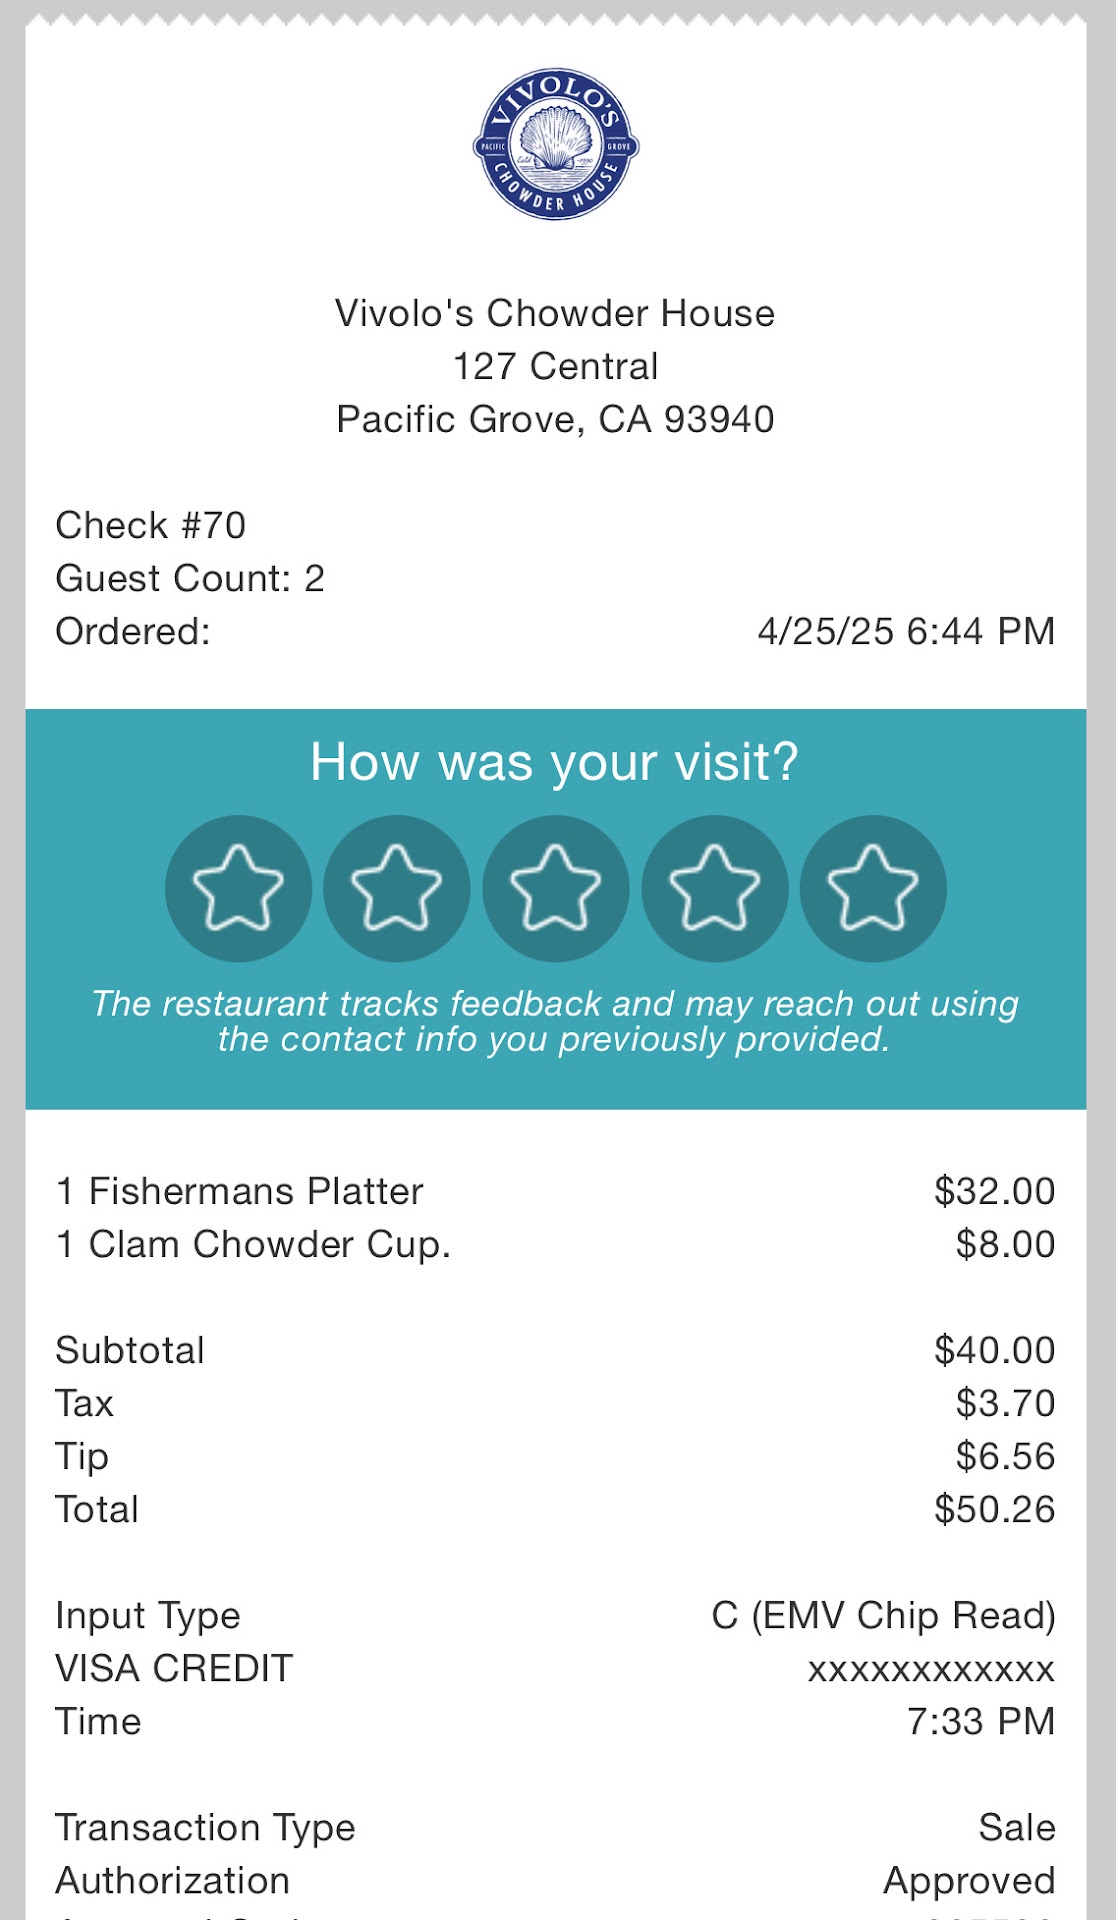Select the order date 4/25/25 6:44 PM
The width and height of the screenshot is (1116, 1920).
906,632
